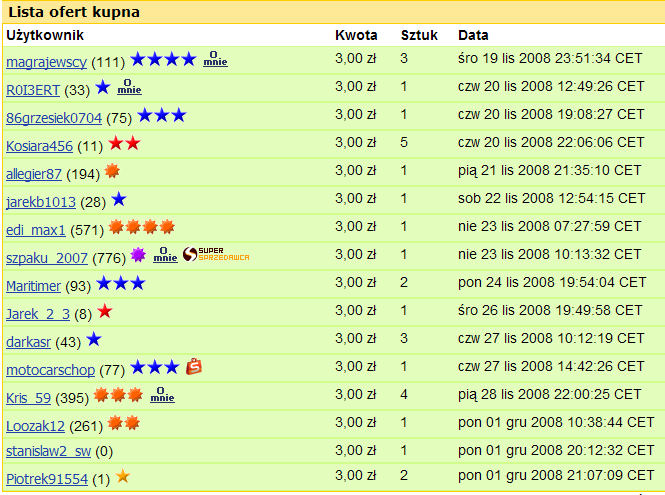The height and width of the screenshot is (495, 665).
Task: Click the blue stars beside 86grzesiek0704
Action: coord(162,115)
